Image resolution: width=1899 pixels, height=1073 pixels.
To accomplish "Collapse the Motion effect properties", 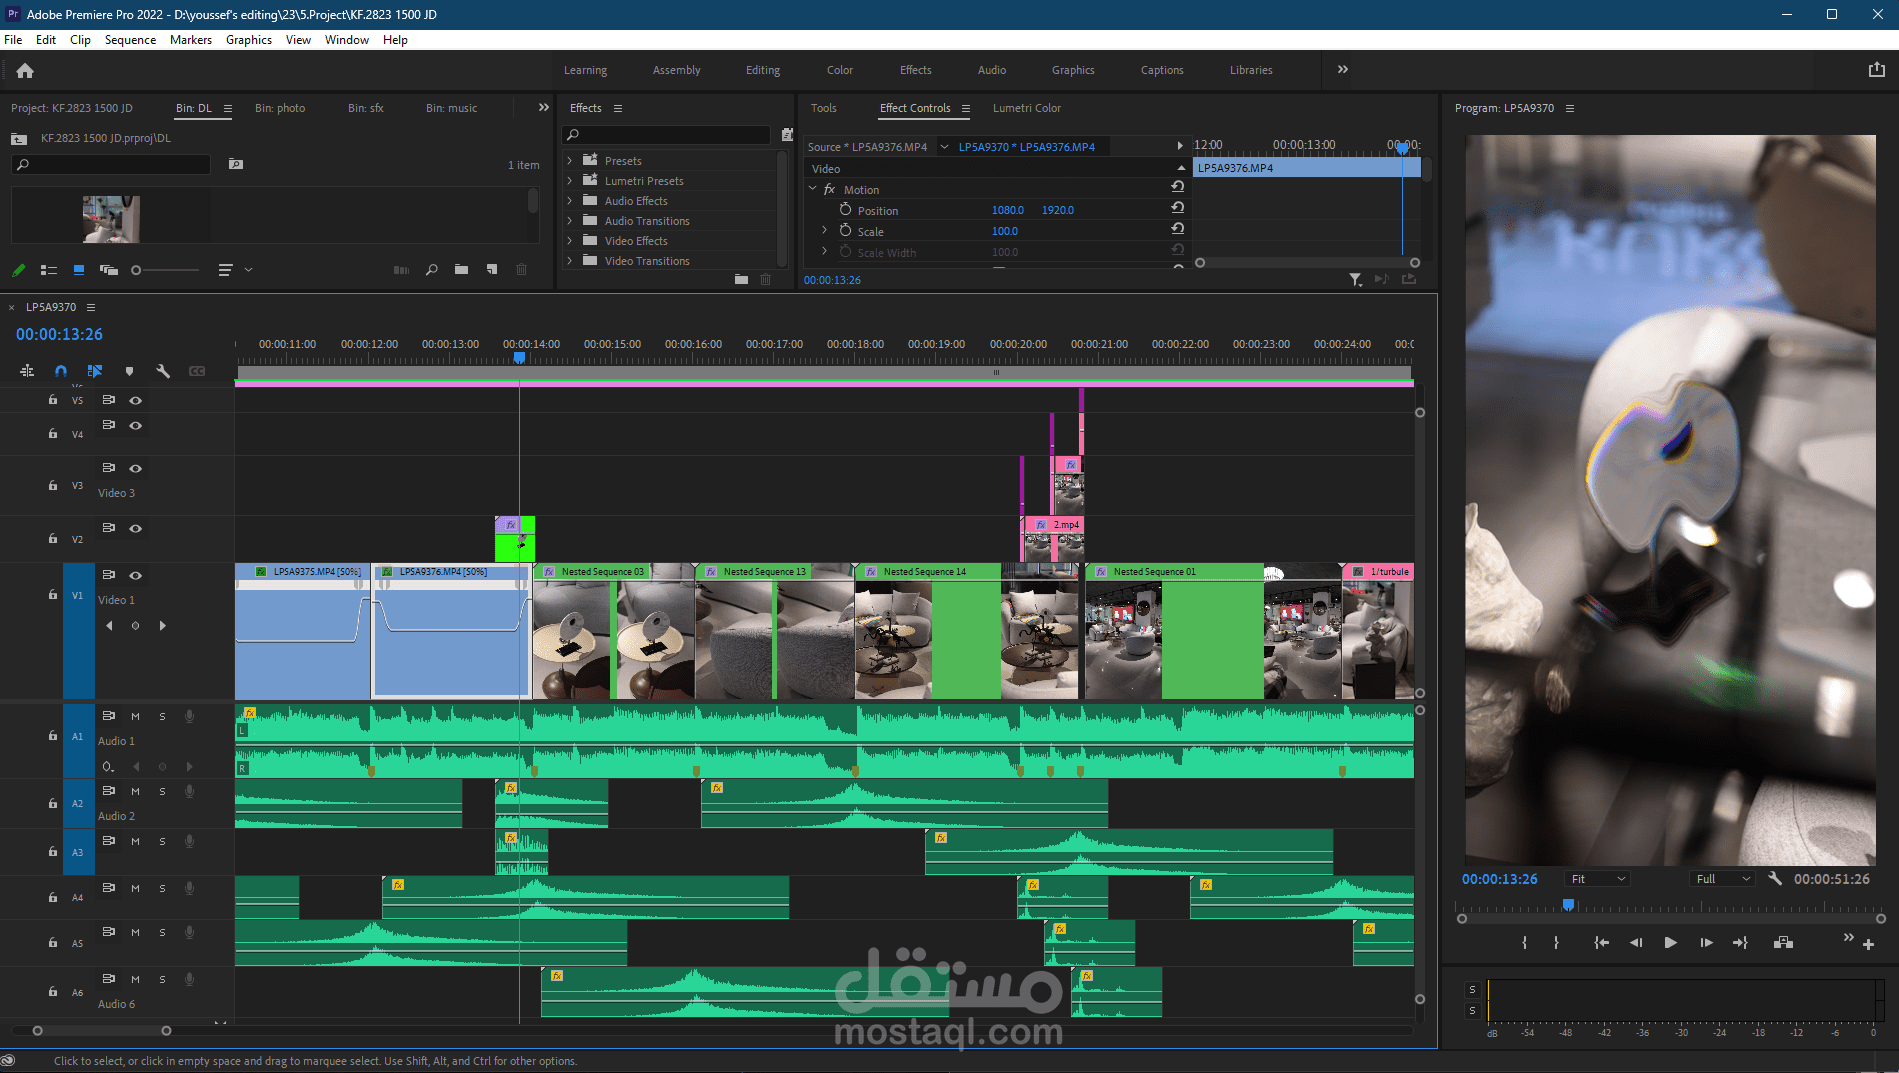I will tap(812, 188).
